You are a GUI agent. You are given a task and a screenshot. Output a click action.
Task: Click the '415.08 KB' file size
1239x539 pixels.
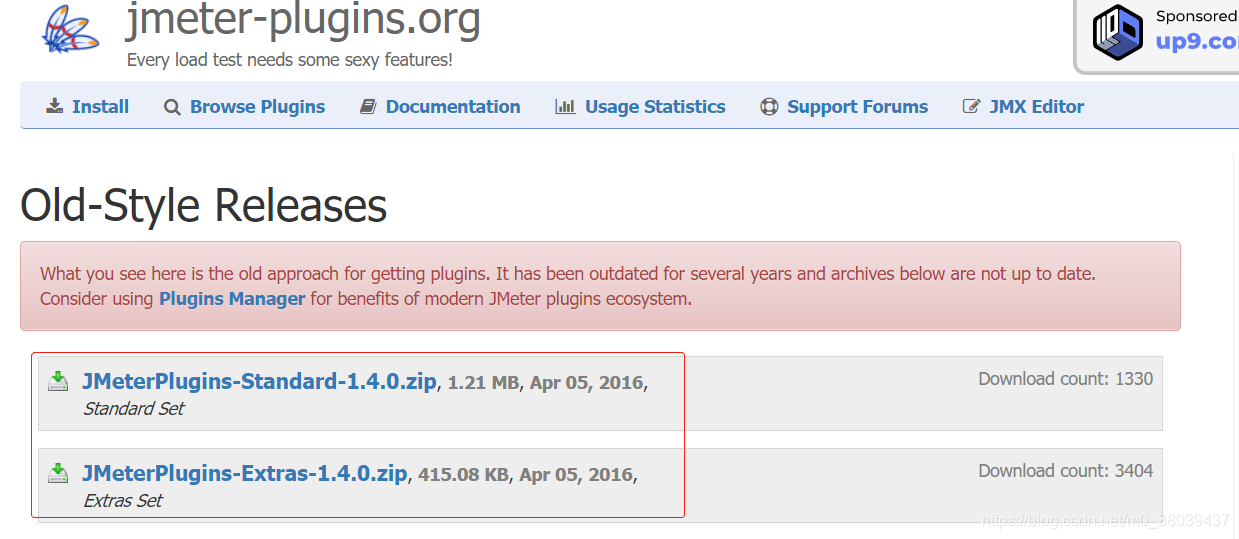click(463, 475)
